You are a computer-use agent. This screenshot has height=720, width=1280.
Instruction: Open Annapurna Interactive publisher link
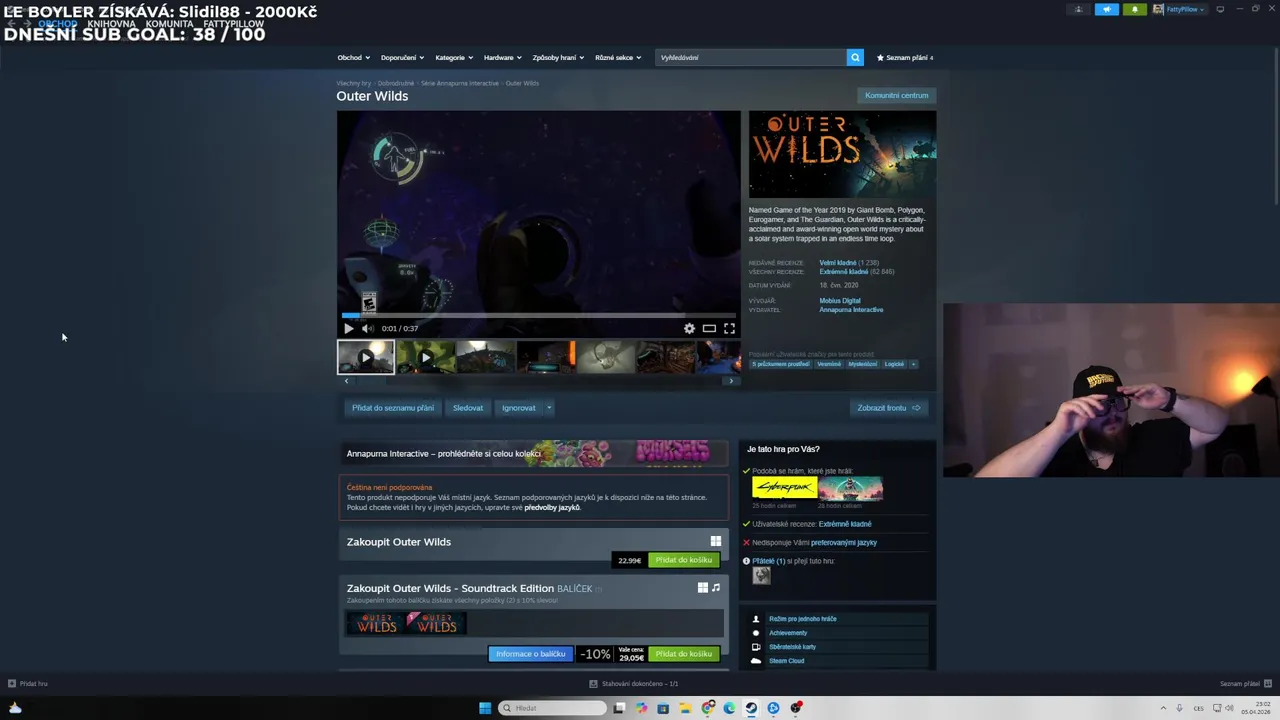tap(851, 310)
